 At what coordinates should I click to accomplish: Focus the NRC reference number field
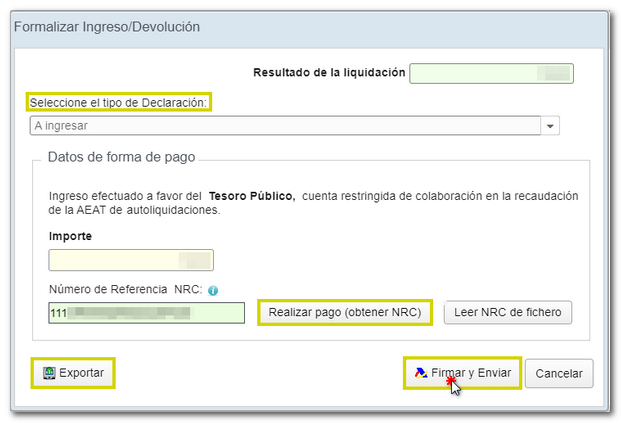coord(146,313)
